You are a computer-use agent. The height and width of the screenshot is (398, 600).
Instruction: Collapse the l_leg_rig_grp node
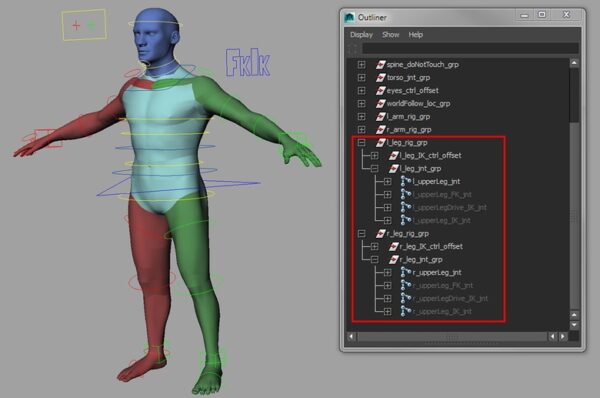(361, 142)
